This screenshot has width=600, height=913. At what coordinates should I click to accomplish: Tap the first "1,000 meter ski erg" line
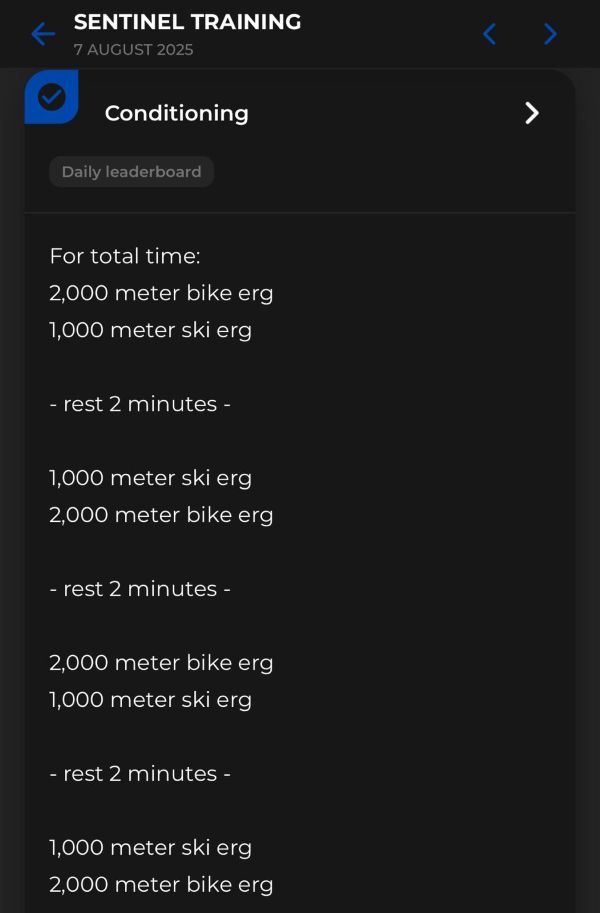tap(150, 330)
